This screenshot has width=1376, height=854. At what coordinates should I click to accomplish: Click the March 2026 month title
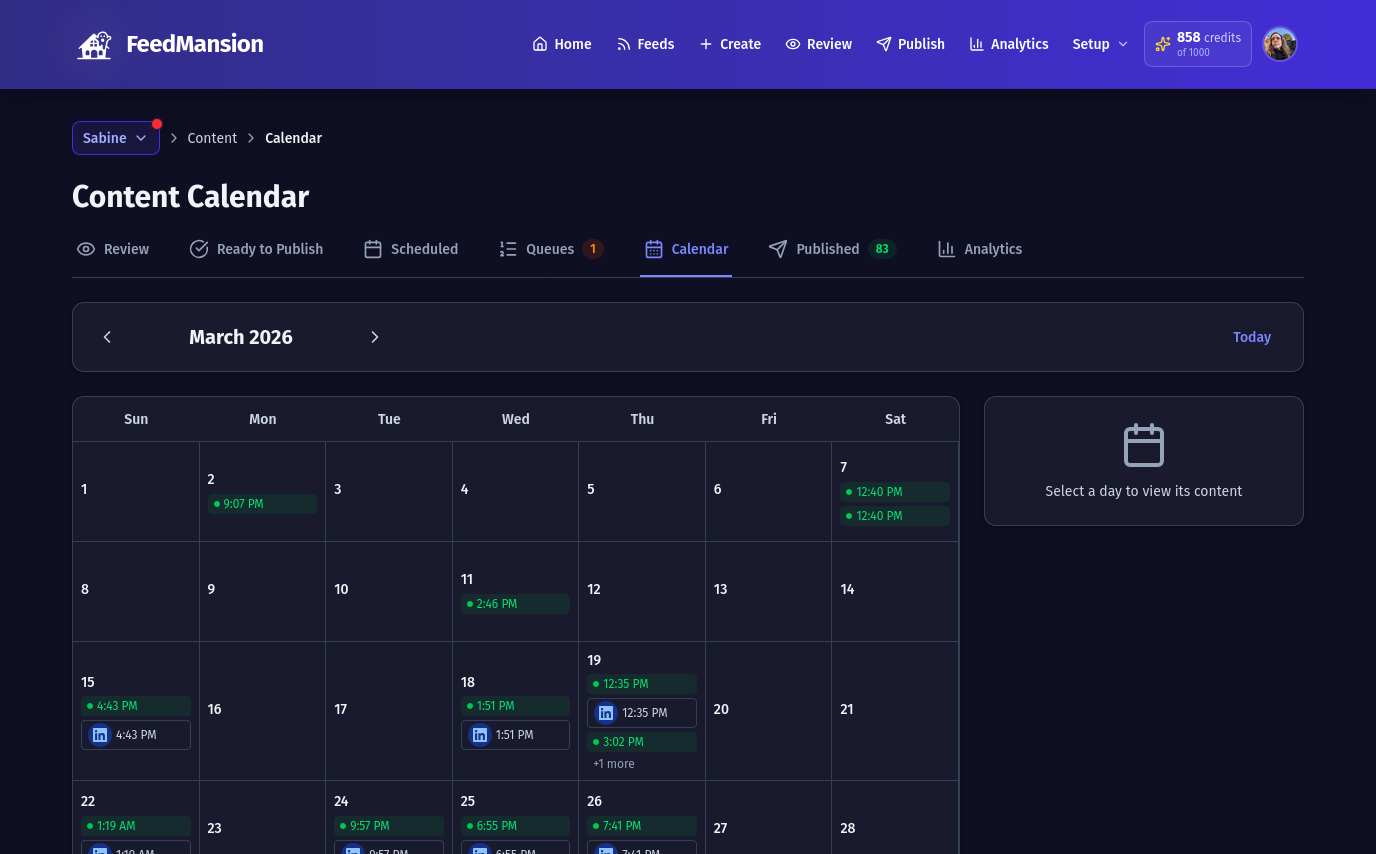(241, 337)
